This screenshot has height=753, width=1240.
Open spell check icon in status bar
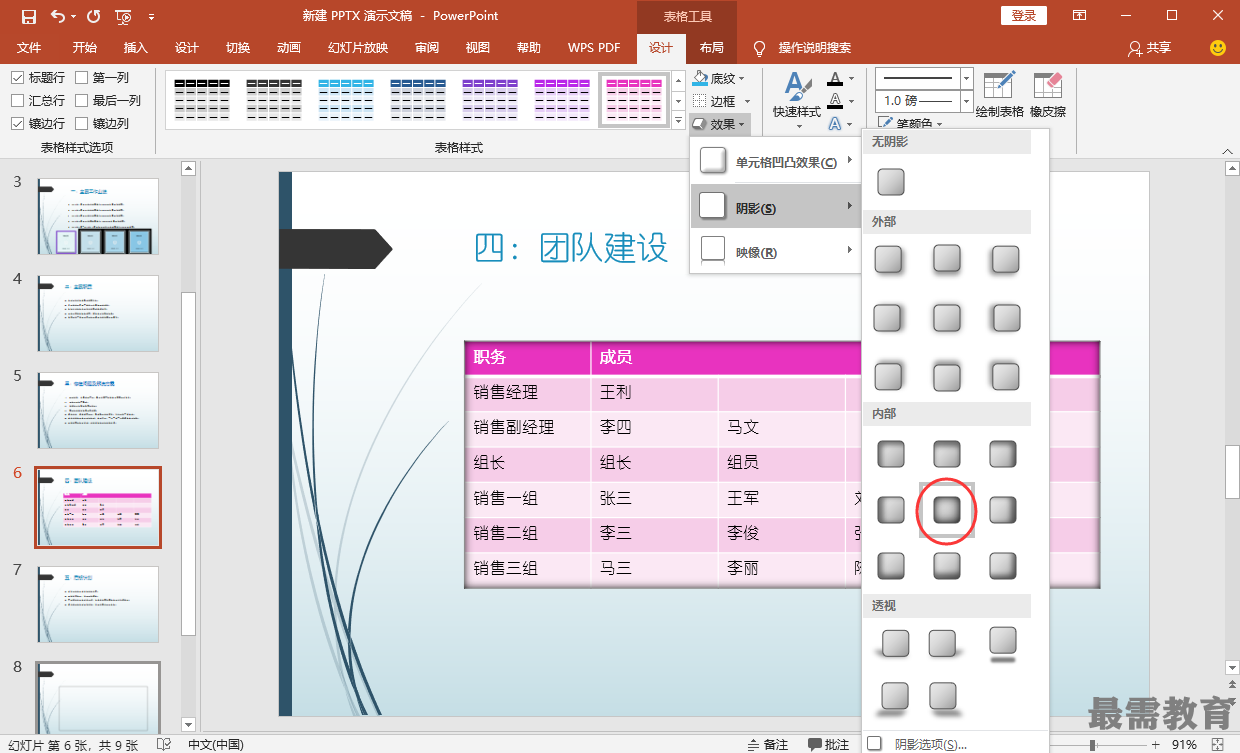coord(163,744)
